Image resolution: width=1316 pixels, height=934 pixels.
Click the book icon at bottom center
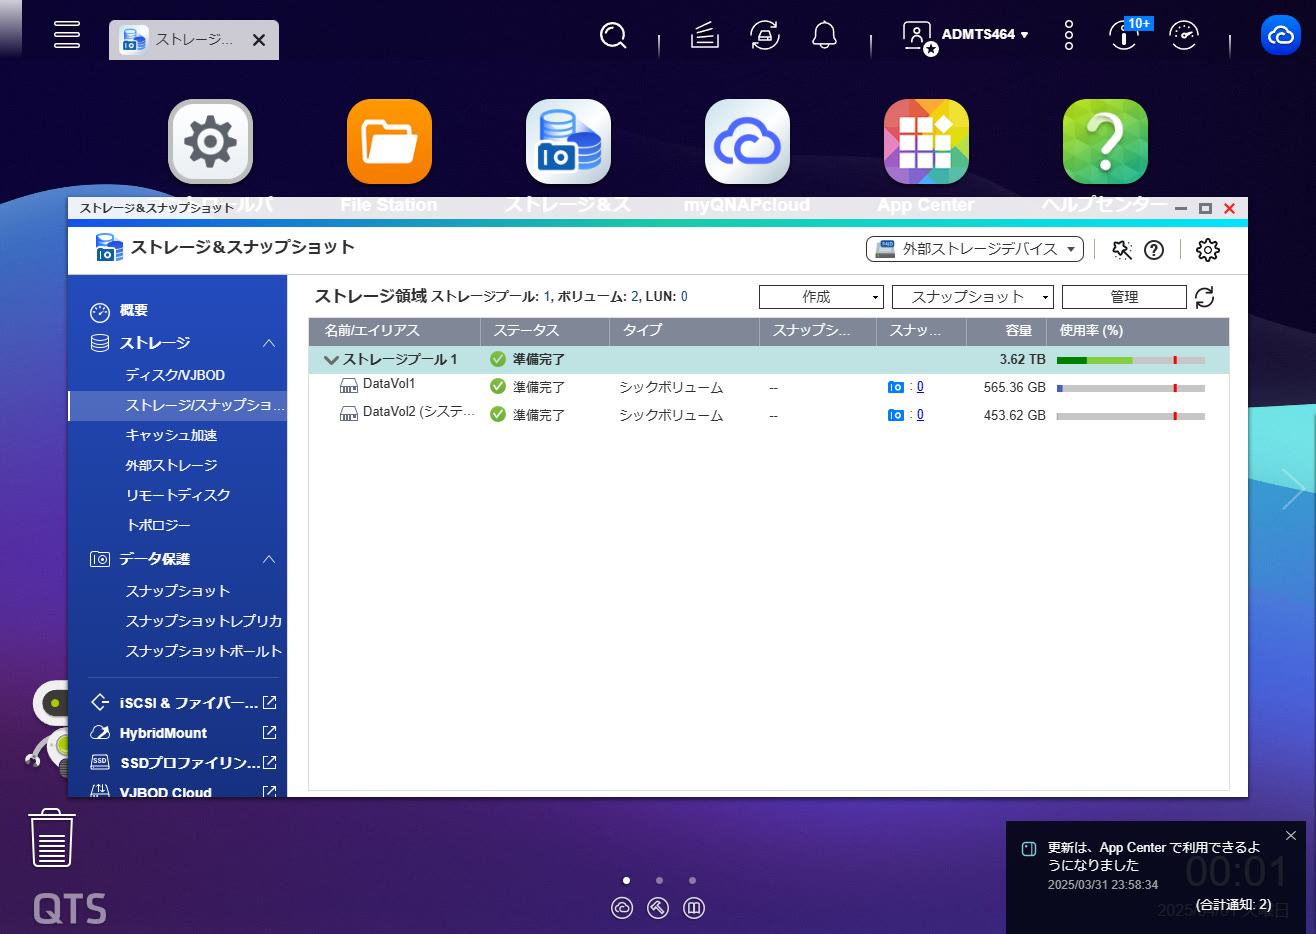694,908
